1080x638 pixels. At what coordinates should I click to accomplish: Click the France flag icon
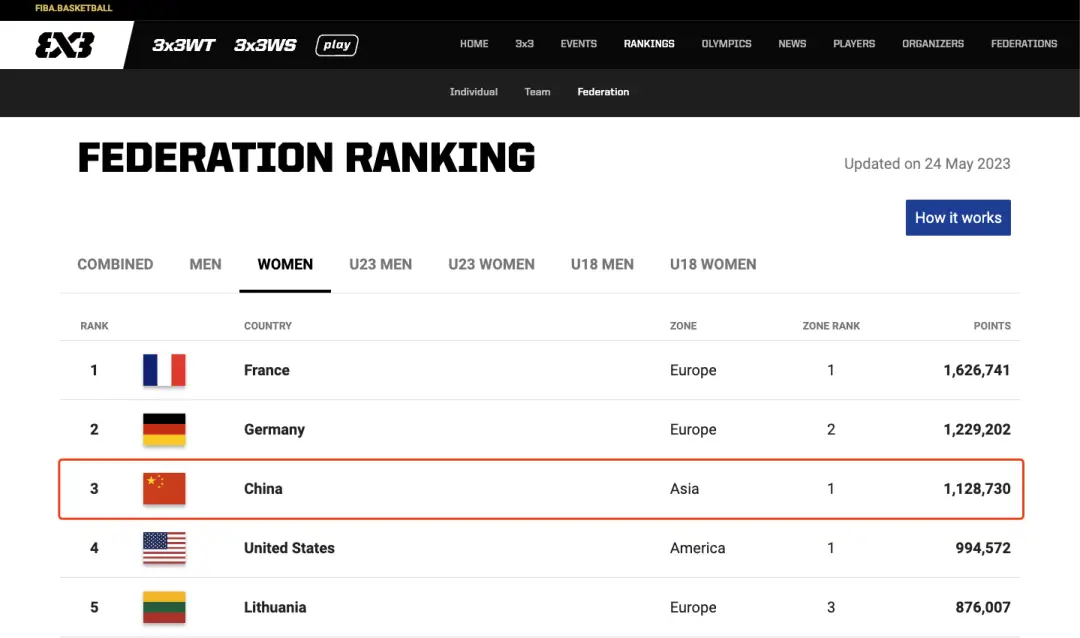(x=164, y=370)
